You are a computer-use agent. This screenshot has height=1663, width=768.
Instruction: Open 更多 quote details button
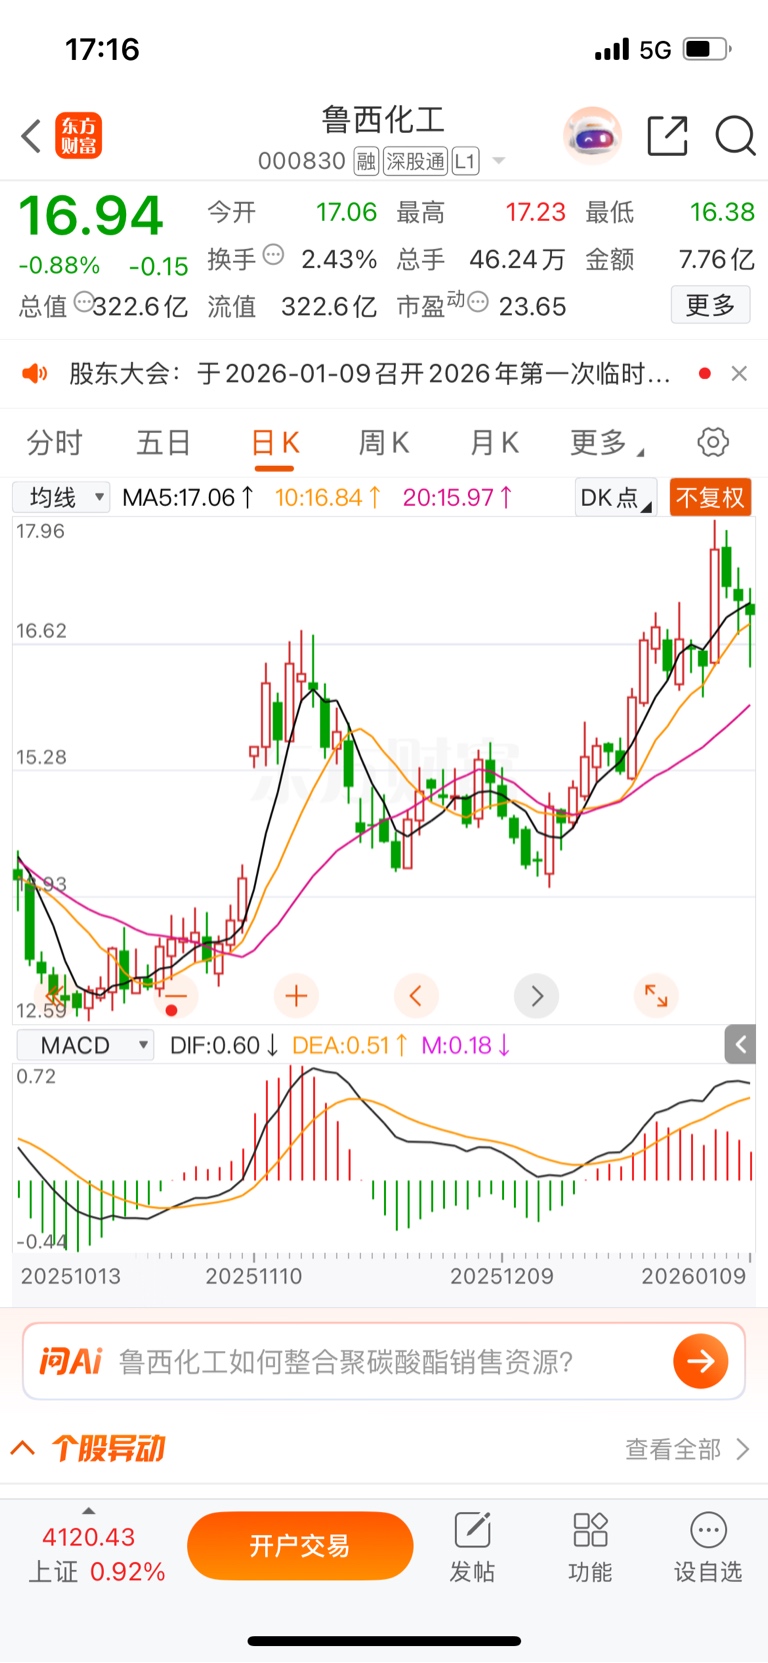(710, 305)
